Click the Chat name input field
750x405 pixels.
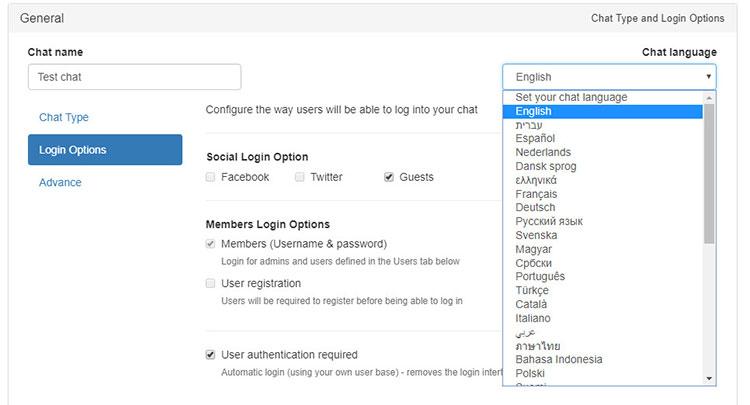(x=134, y=77)
